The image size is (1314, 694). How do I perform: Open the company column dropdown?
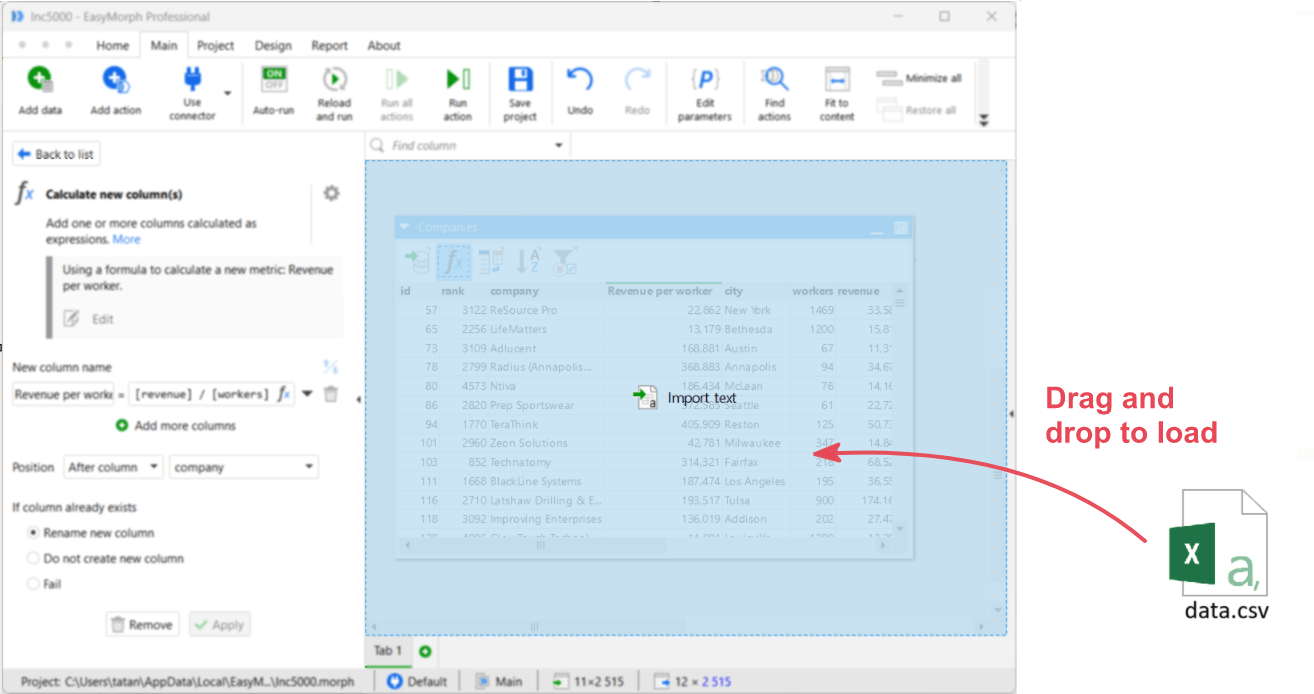tap(244, 467)
